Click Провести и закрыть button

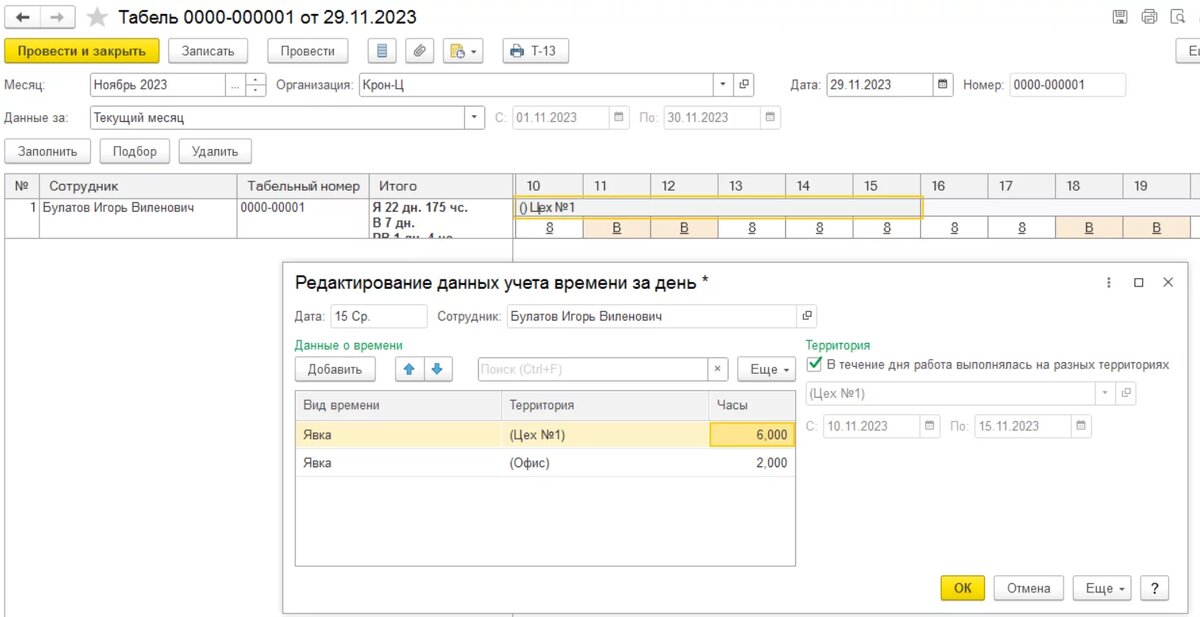pos(82,51)
